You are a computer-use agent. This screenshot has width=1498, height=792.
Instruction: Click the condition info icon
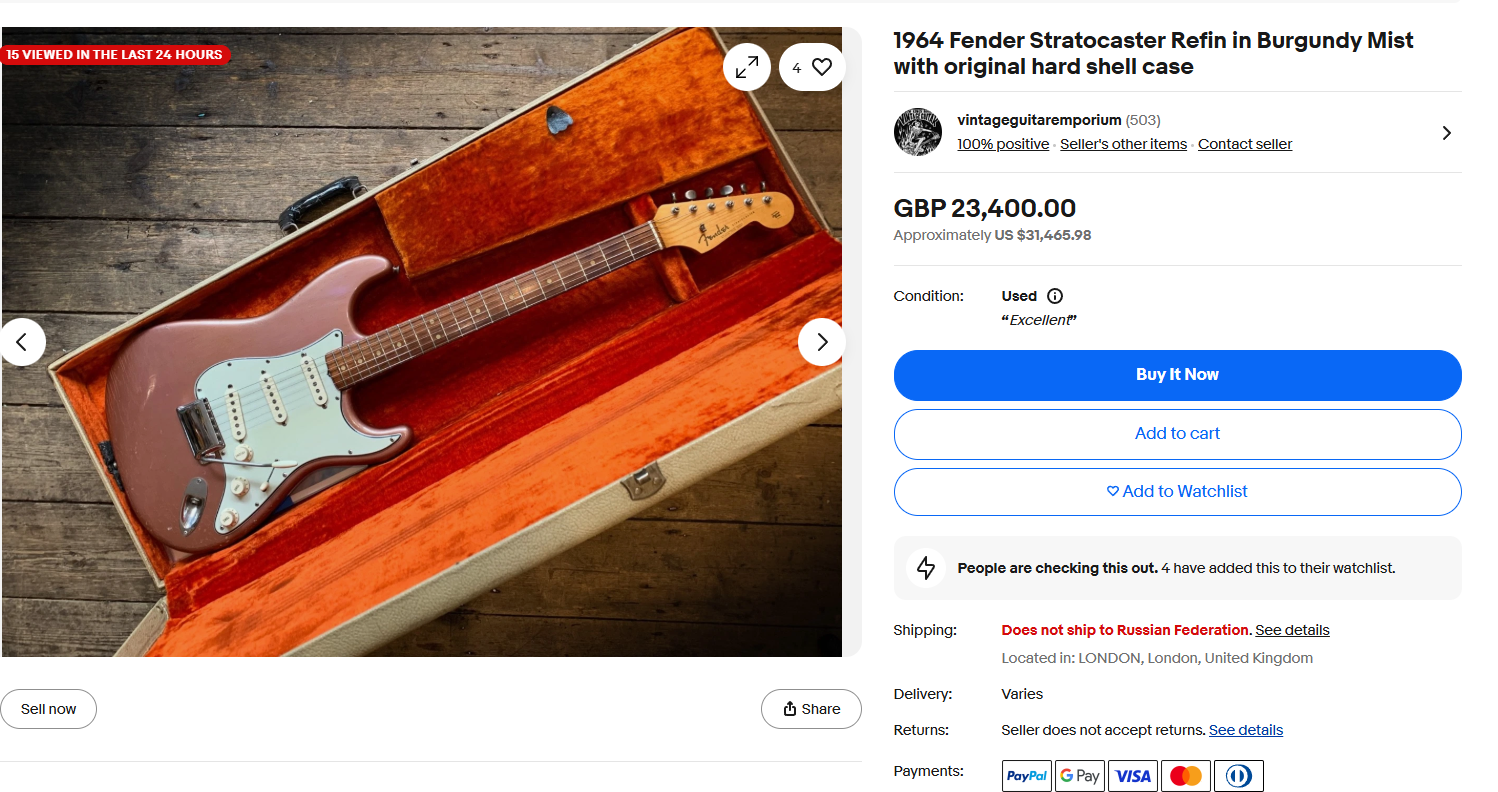(1054, 296)
